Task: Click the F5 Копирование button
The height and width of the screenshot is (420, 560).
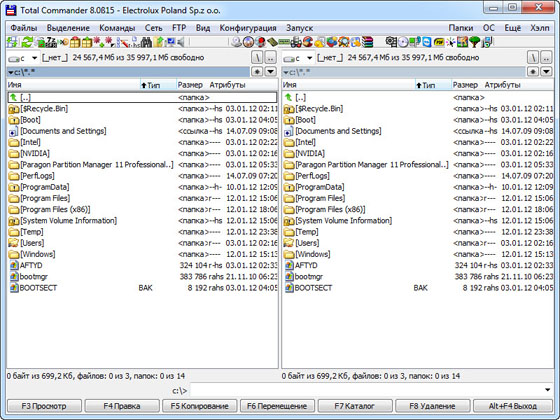Action: click(x=199, y=406)
